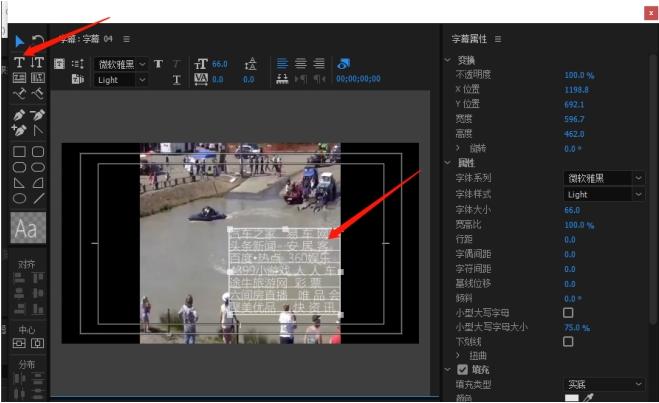This screenshot has width=659, height=403.
Task: Select the Add Anchor Point tool
Action: pyautogui.click(x=19, y=130)
